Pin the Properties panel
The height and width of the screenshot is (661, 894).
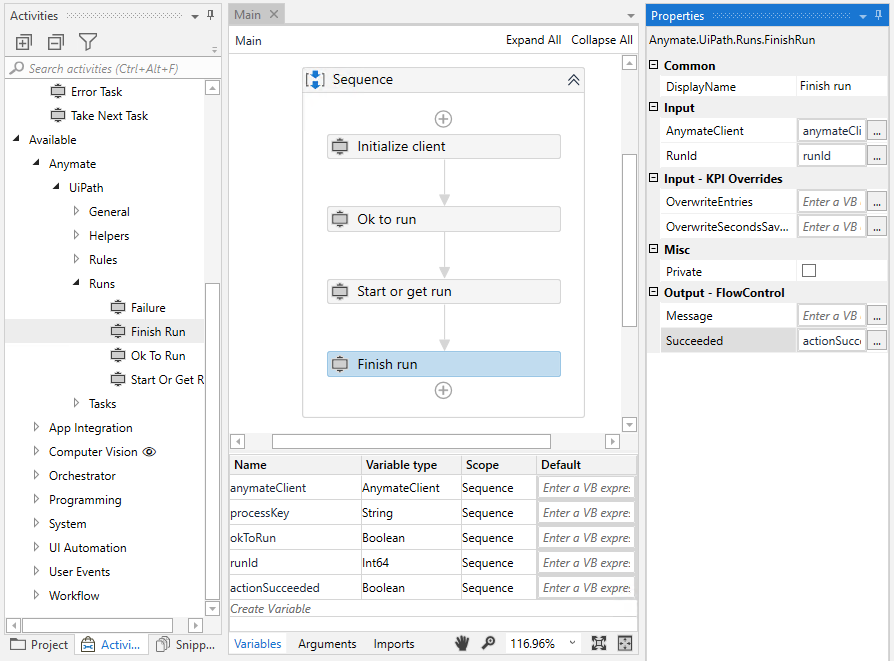(x=878, y=15)
